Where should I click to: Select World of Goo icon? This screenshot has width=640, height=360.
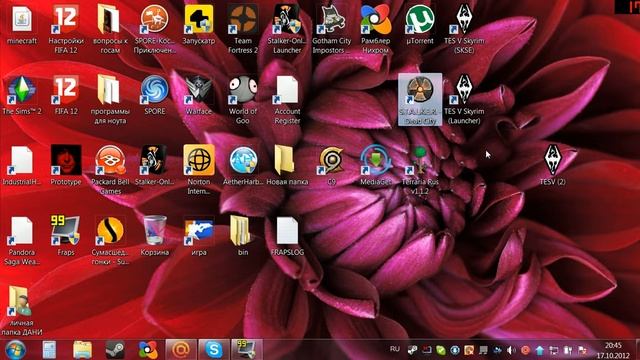[x=243, y=100]
